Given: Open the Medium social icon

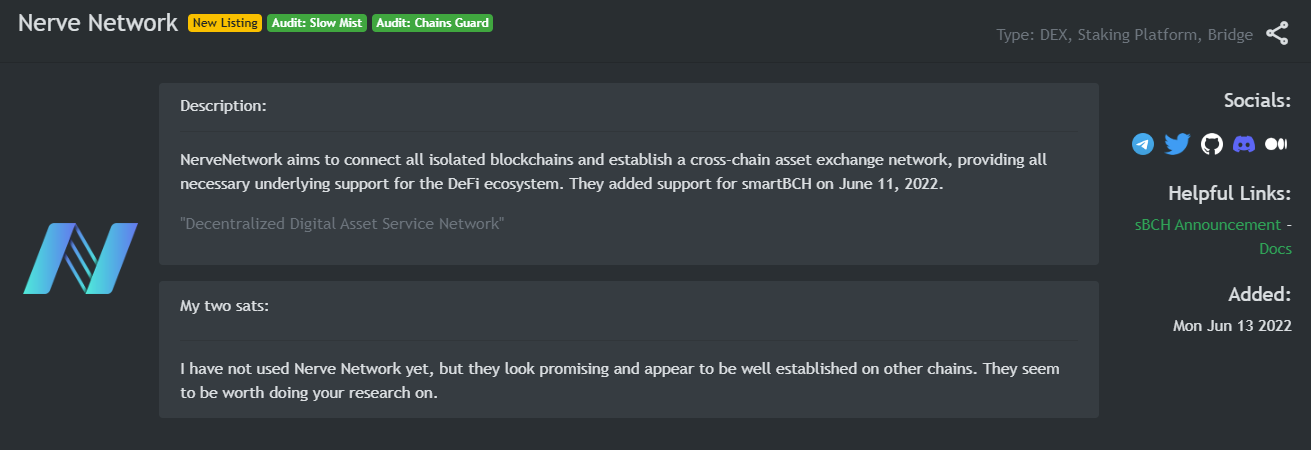Looking at the screenshot, I should [x=1277, y=144].
